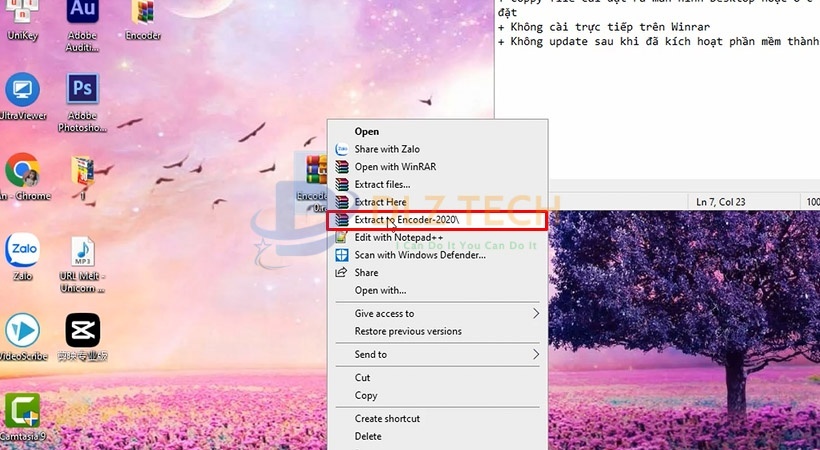Launch the CapCut desktop icon

pos(83,337)
